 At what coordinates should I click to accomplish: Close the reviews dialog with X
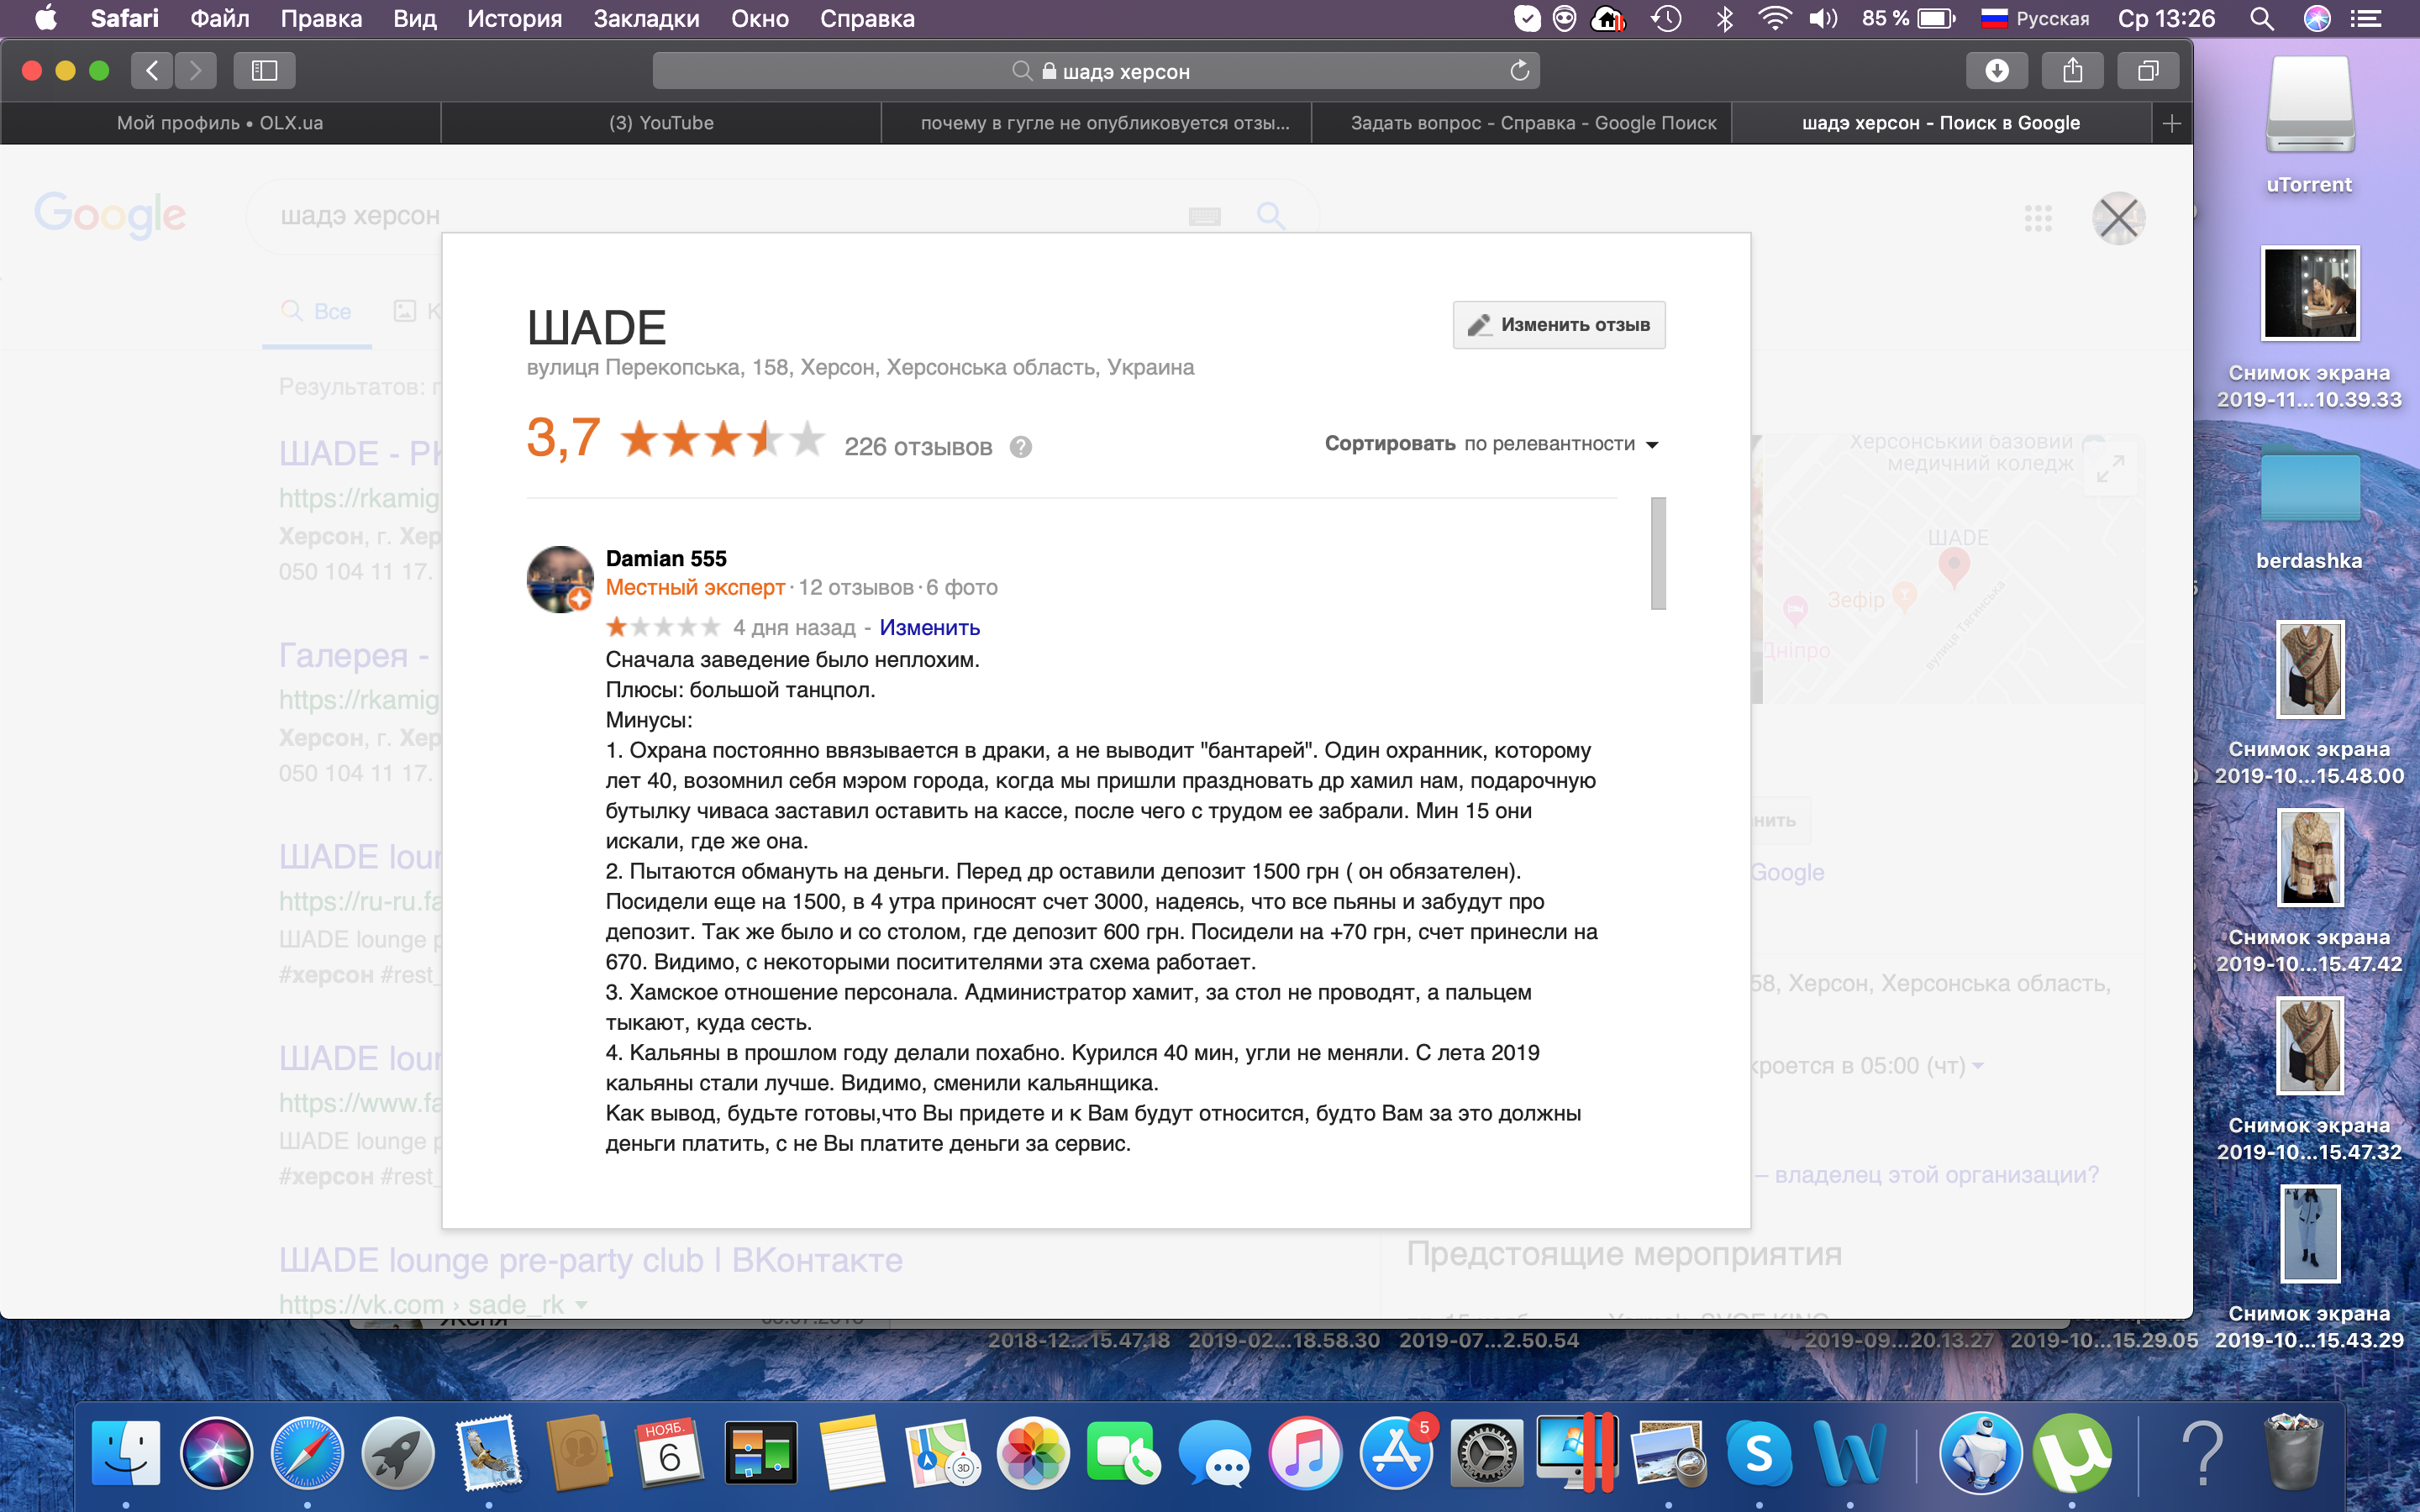point(2118,218)
